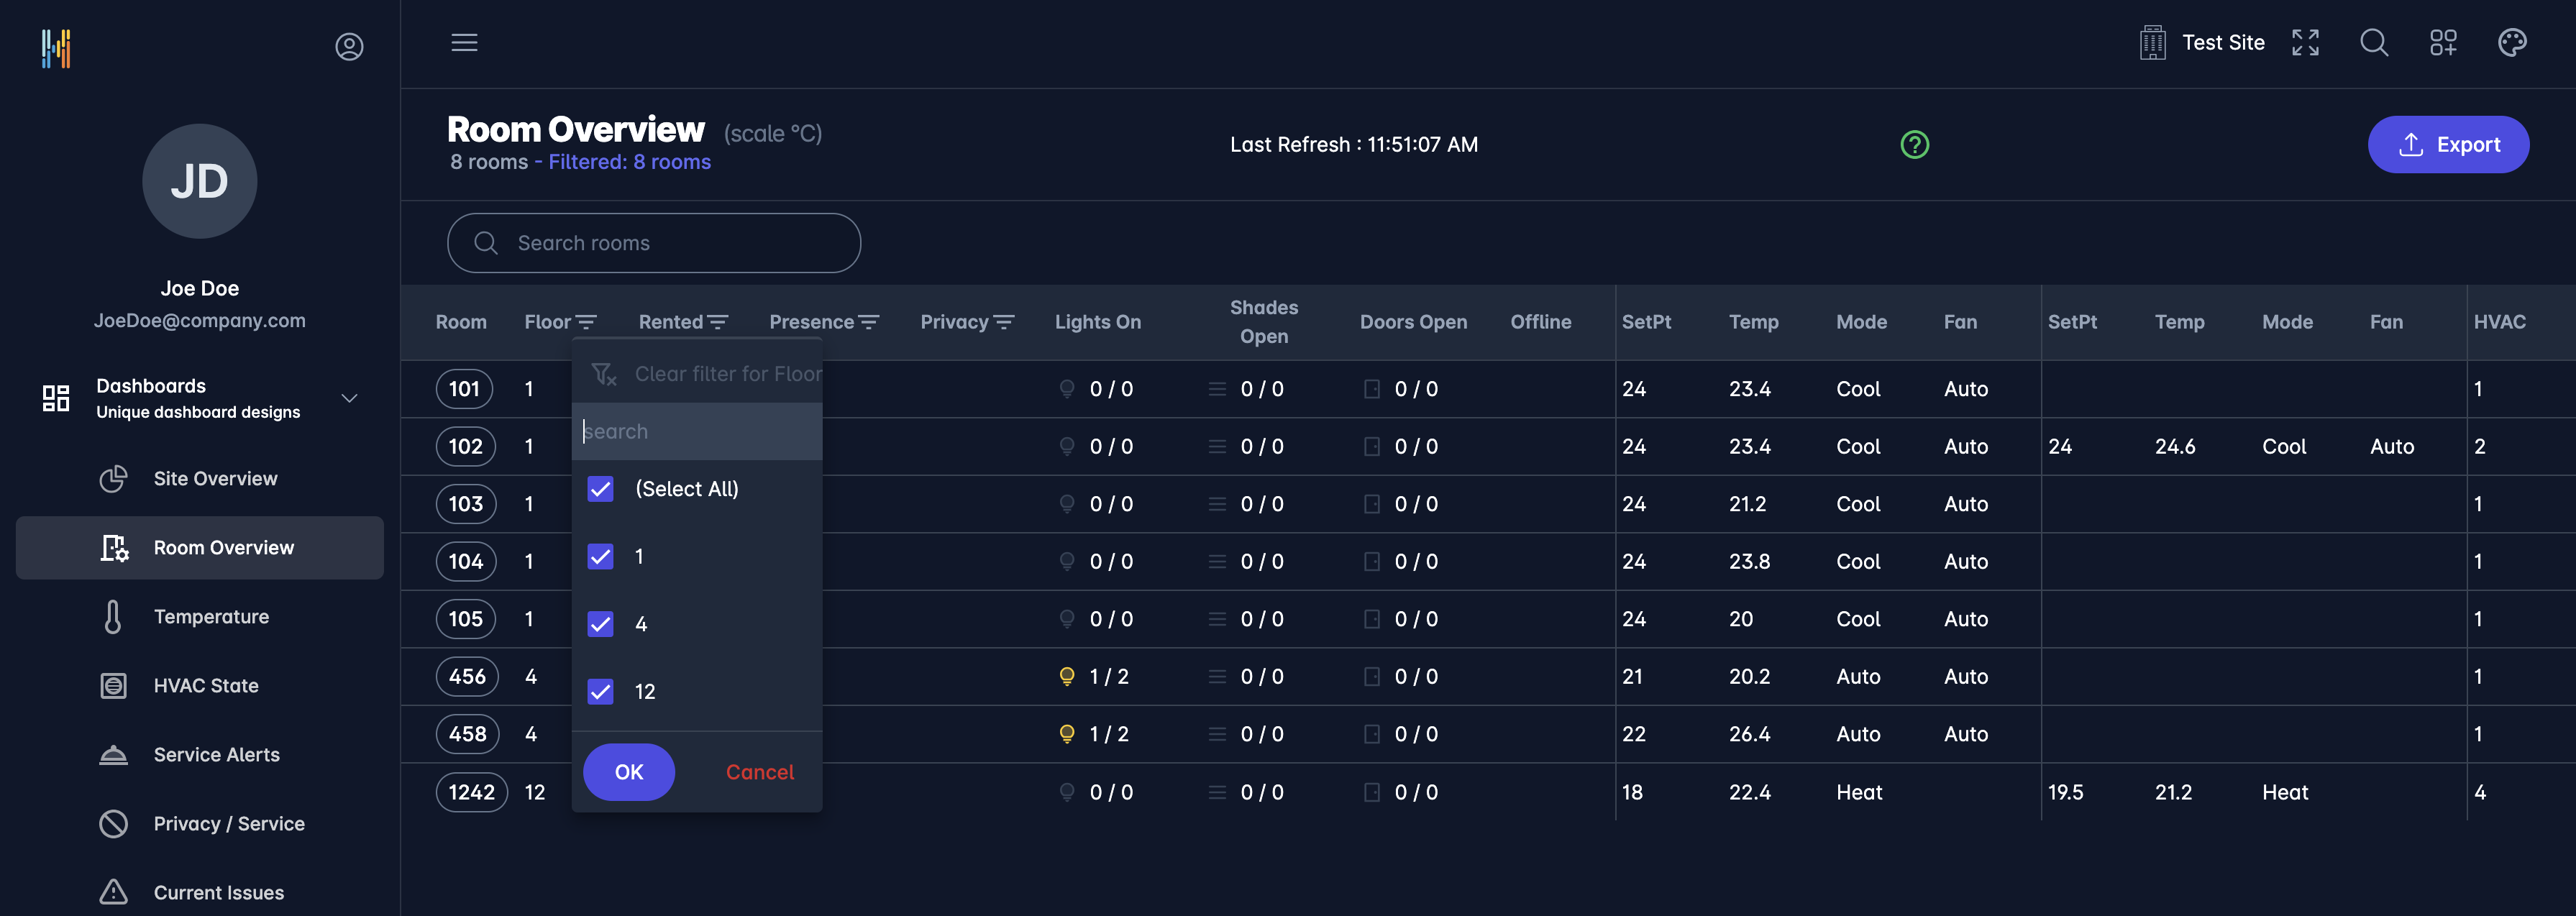Open the theme palette icon
Image resolution: width=2576 pixels, height=916 pixels.
(x=2512, y=43)
